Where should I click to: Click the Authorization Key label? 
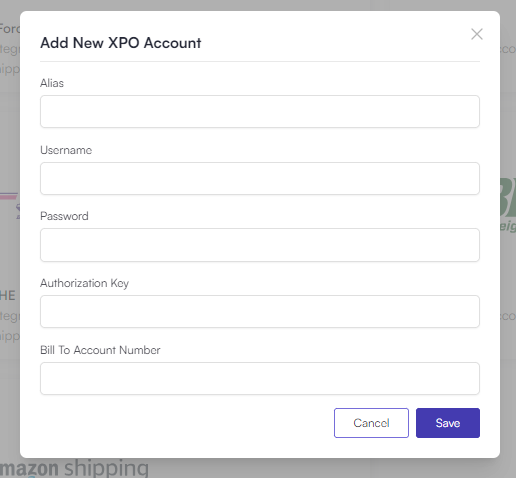click(x=84, y=283)
